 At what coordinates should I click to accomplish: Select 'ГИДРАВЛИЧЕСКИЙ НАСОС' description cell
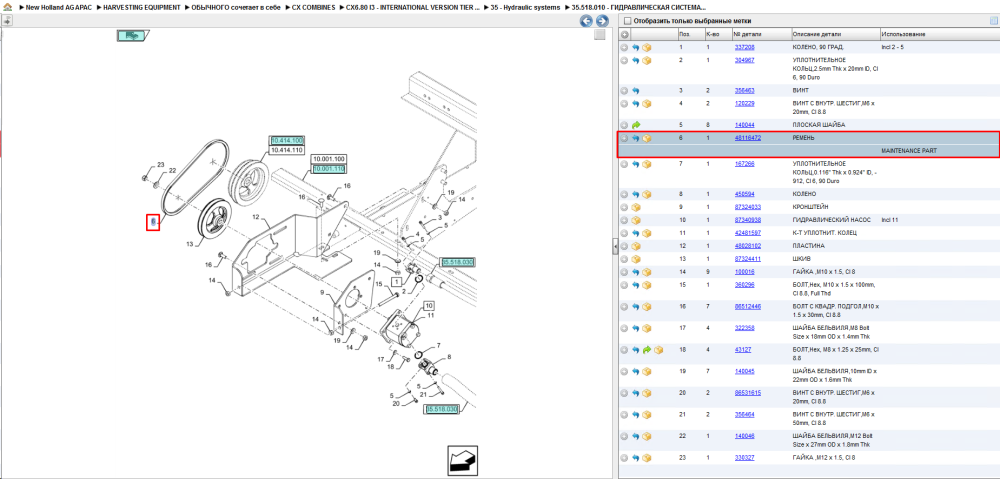click(x=831, y=220)
